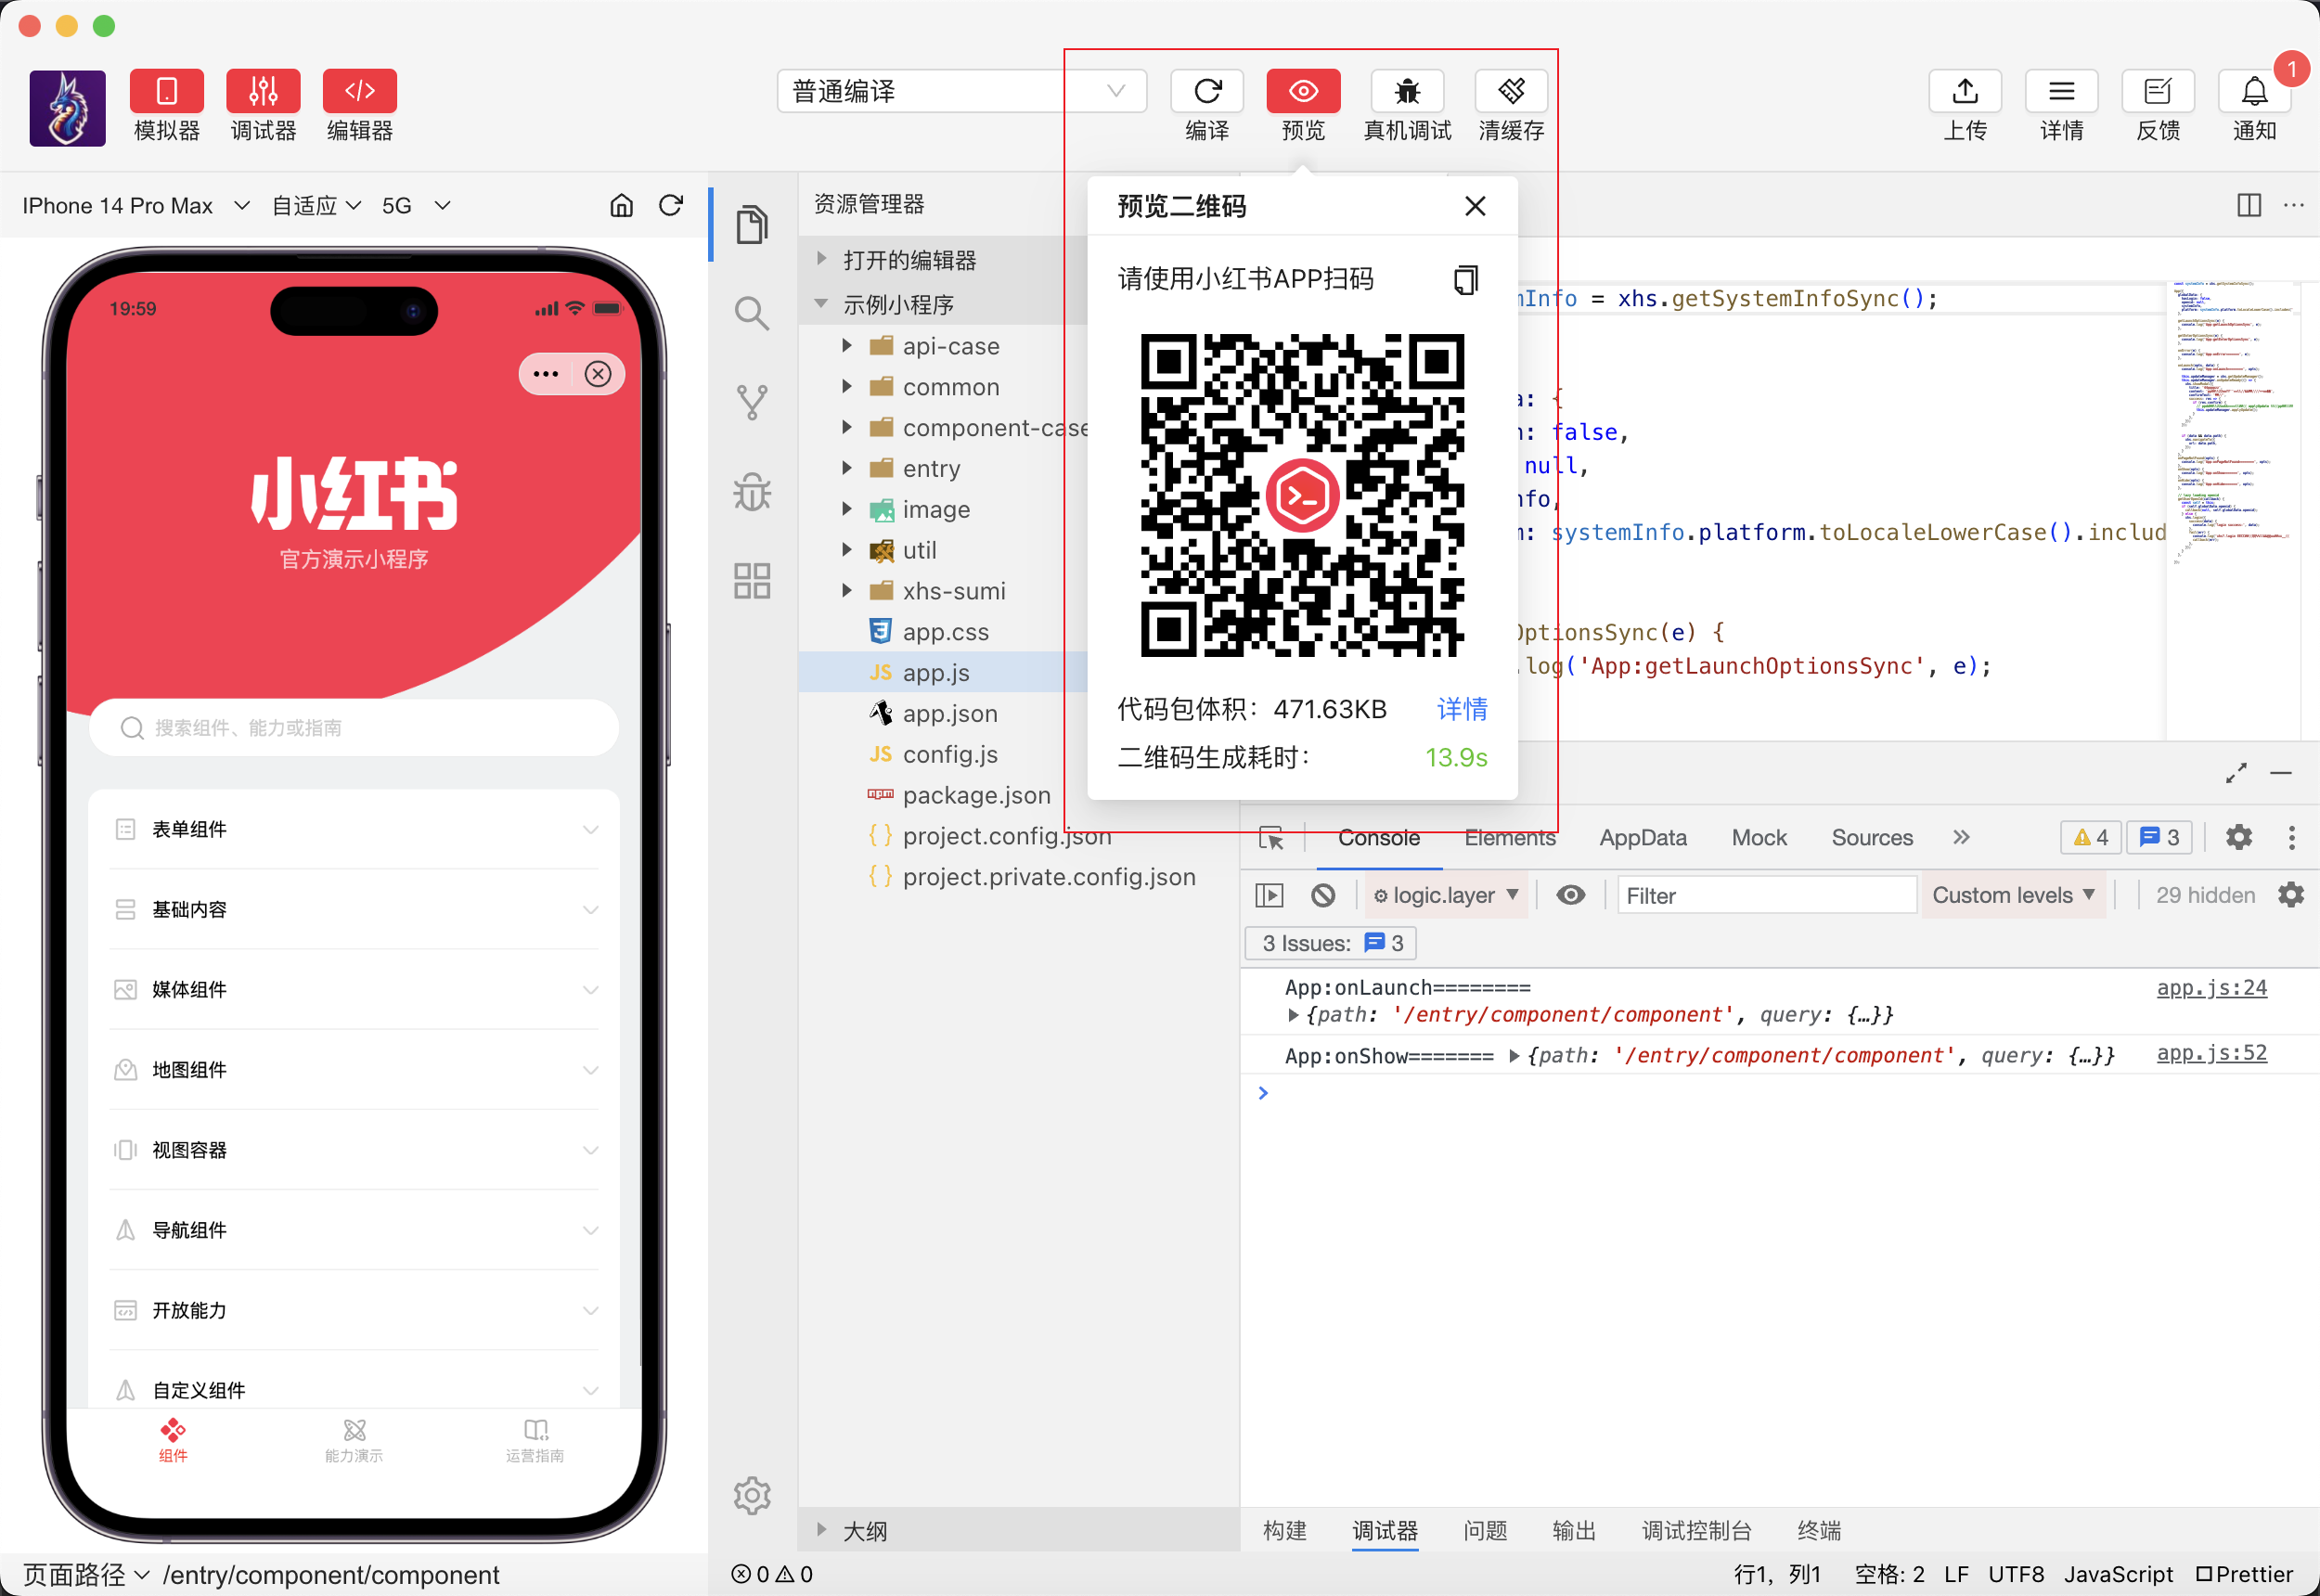Open the devtools settings gear

click(x=2238, y=838)
